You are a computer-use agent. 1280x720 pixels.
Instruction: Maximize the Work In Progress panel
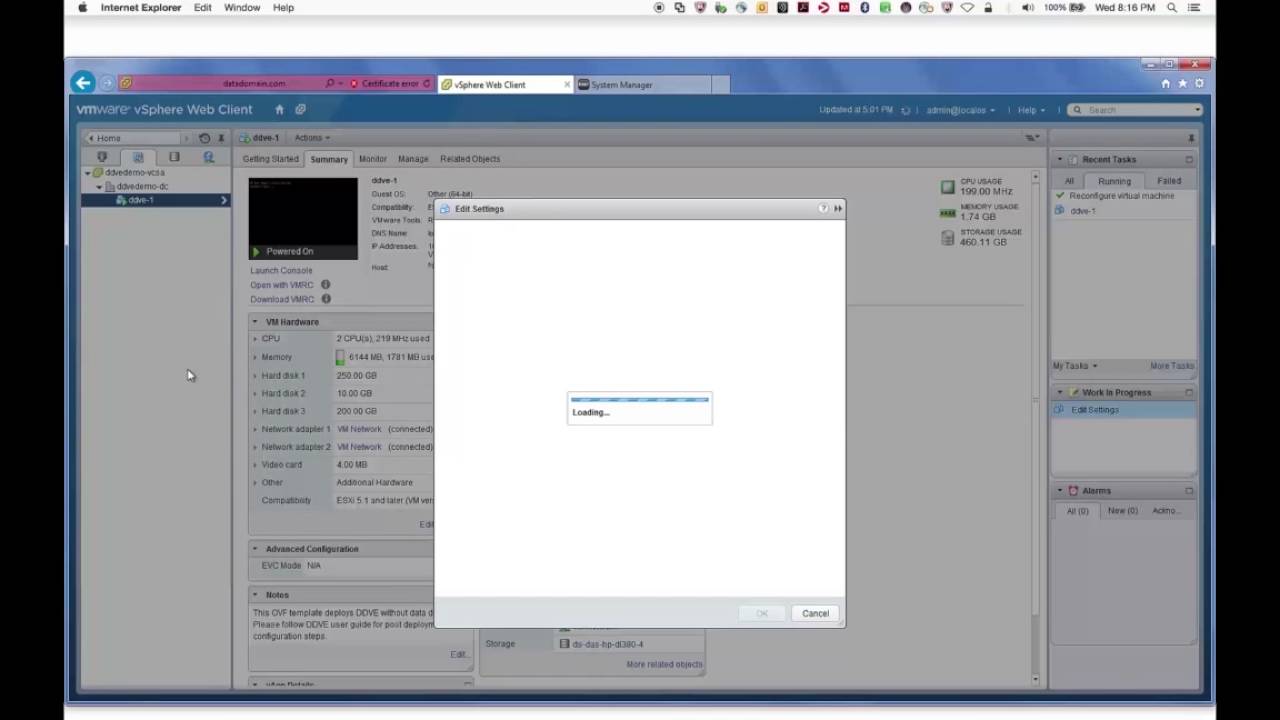pyautogui.click(x=1189, y=392)
